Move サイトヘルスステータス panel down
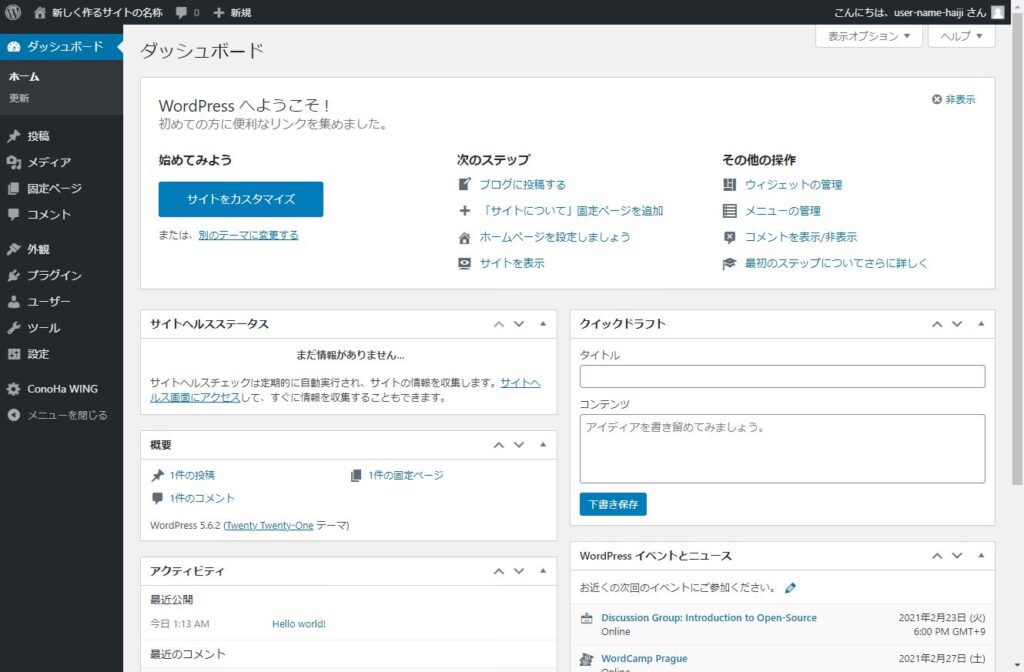The width and height of the screenshot is (1024, 672). [x=519, y=324]
